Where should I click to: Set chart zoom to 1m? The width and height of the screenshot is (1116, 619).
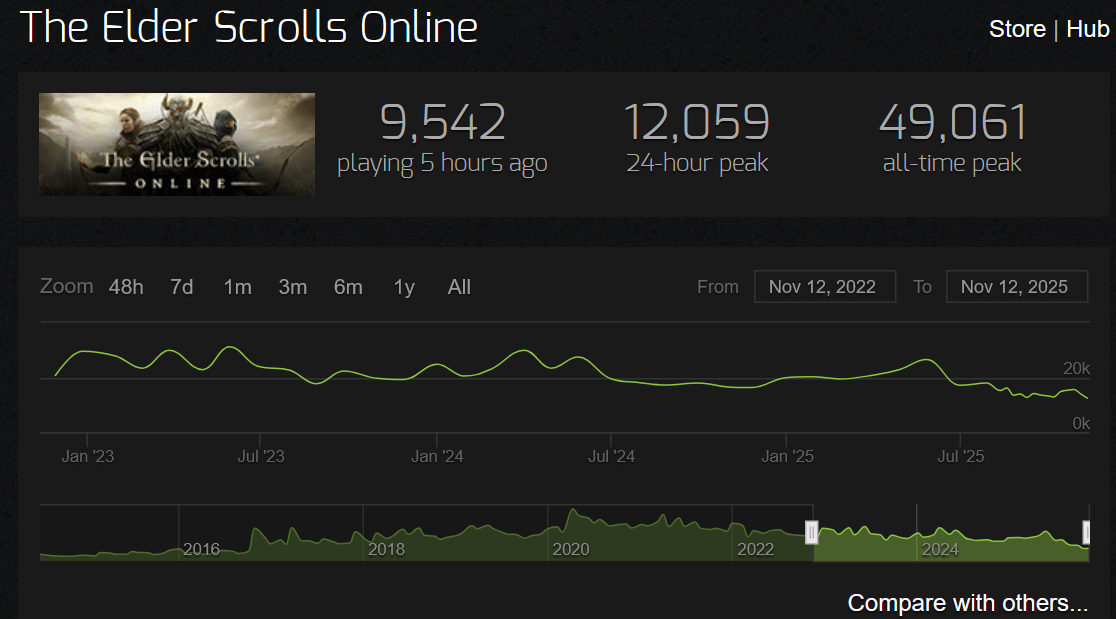coord(237,287)
